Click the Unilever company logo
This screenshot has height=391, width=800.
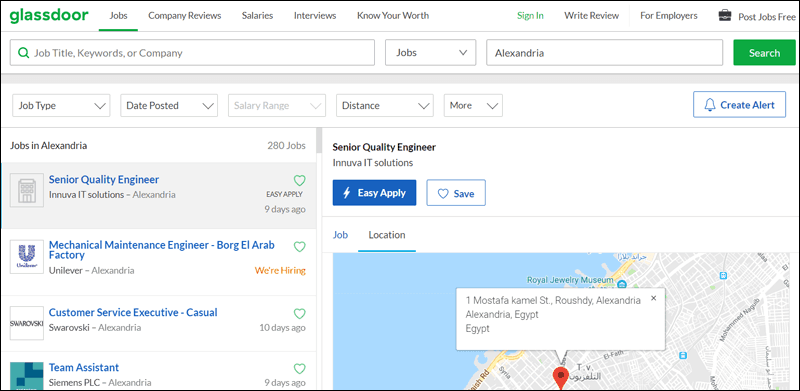pos(27,257)
